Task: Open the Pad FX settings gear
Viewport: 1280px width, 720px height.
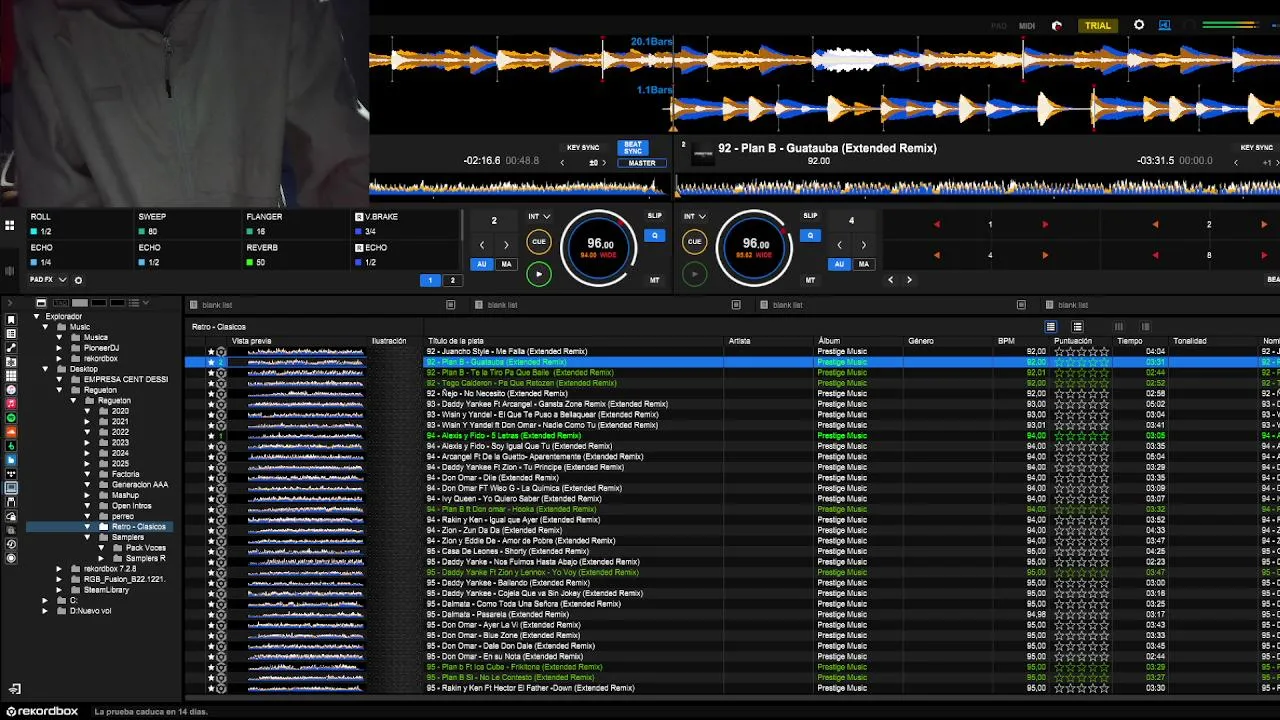Action: click(78, 280)
